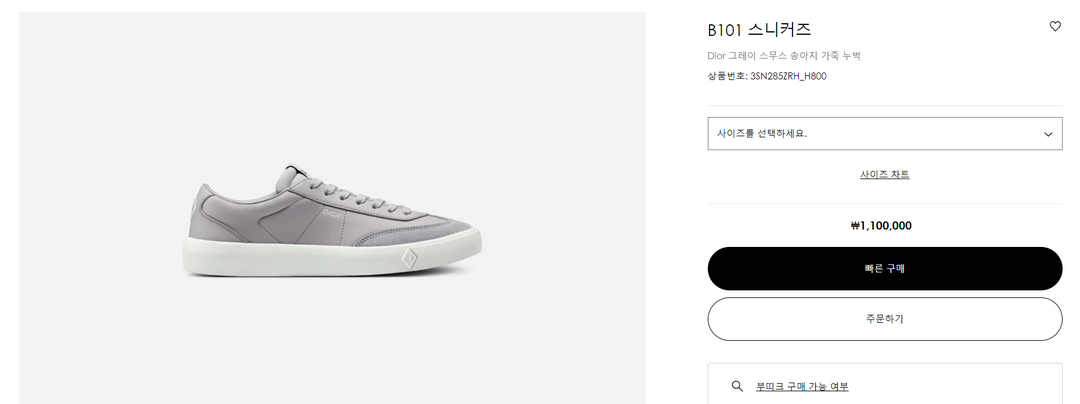Screen dimensions: 1080x404
Task: Expand size list using the chevron arrow
Action: pos(1048,134)
